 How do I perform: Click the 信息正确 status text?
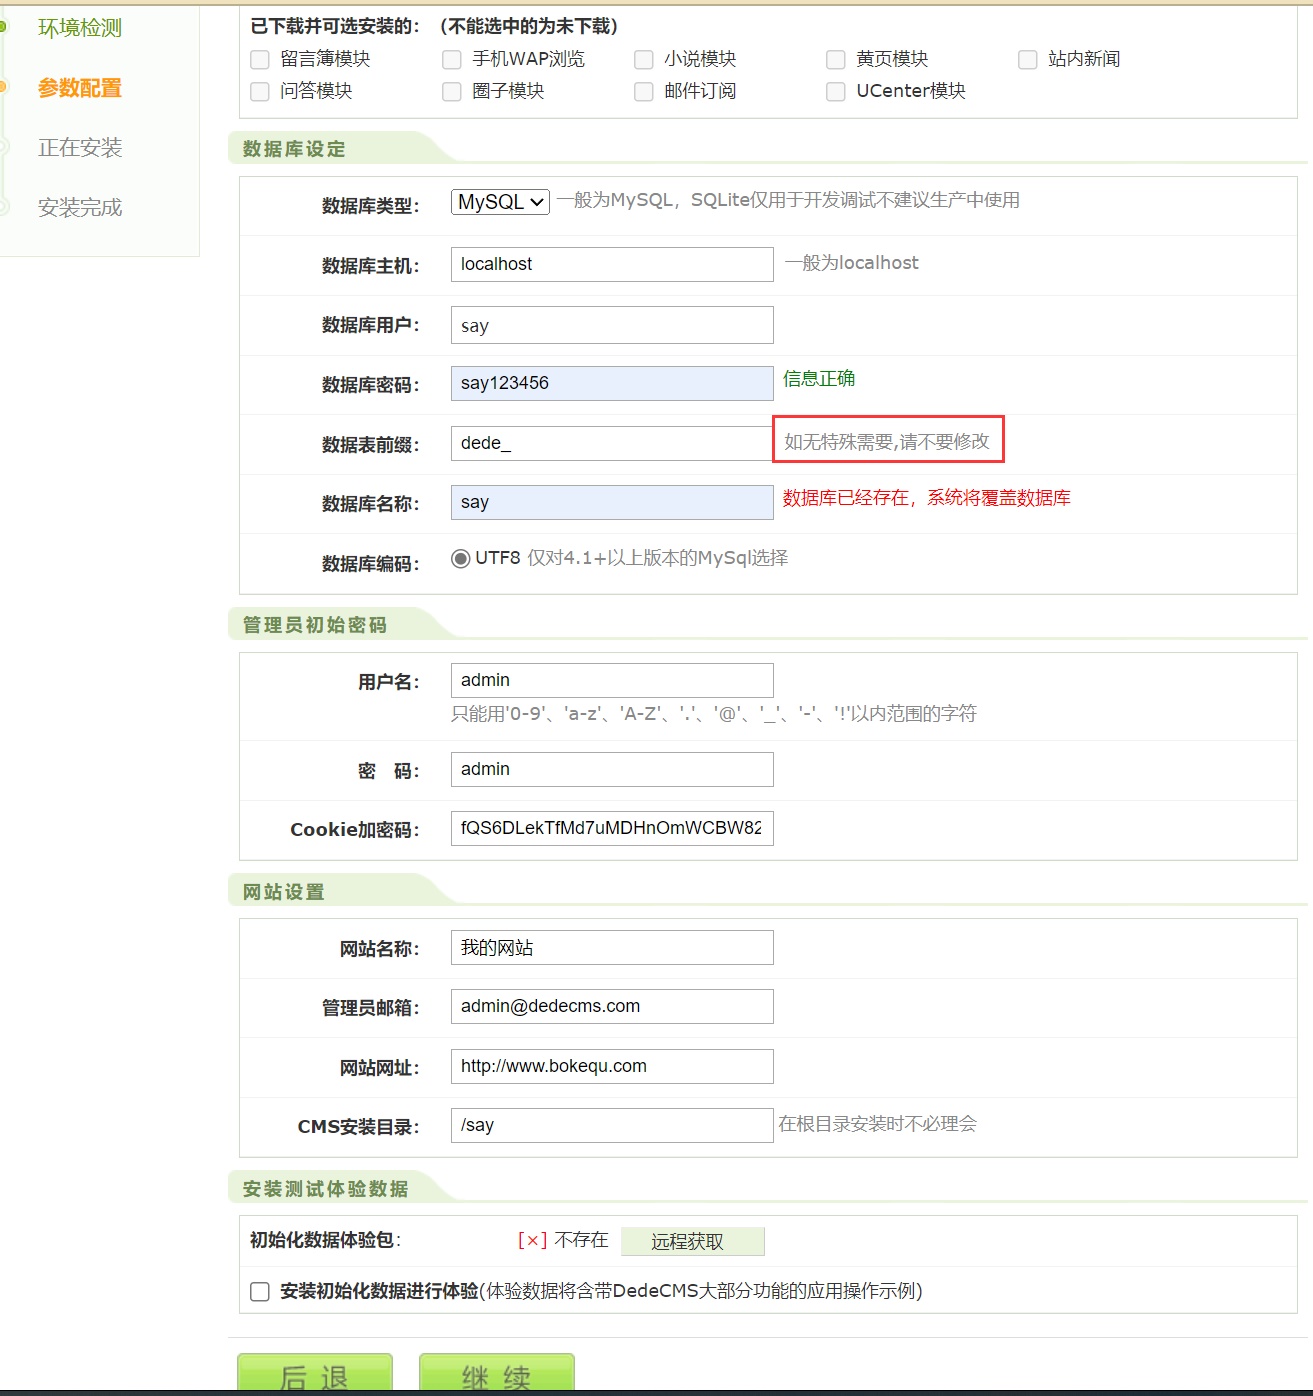[819, 379]
